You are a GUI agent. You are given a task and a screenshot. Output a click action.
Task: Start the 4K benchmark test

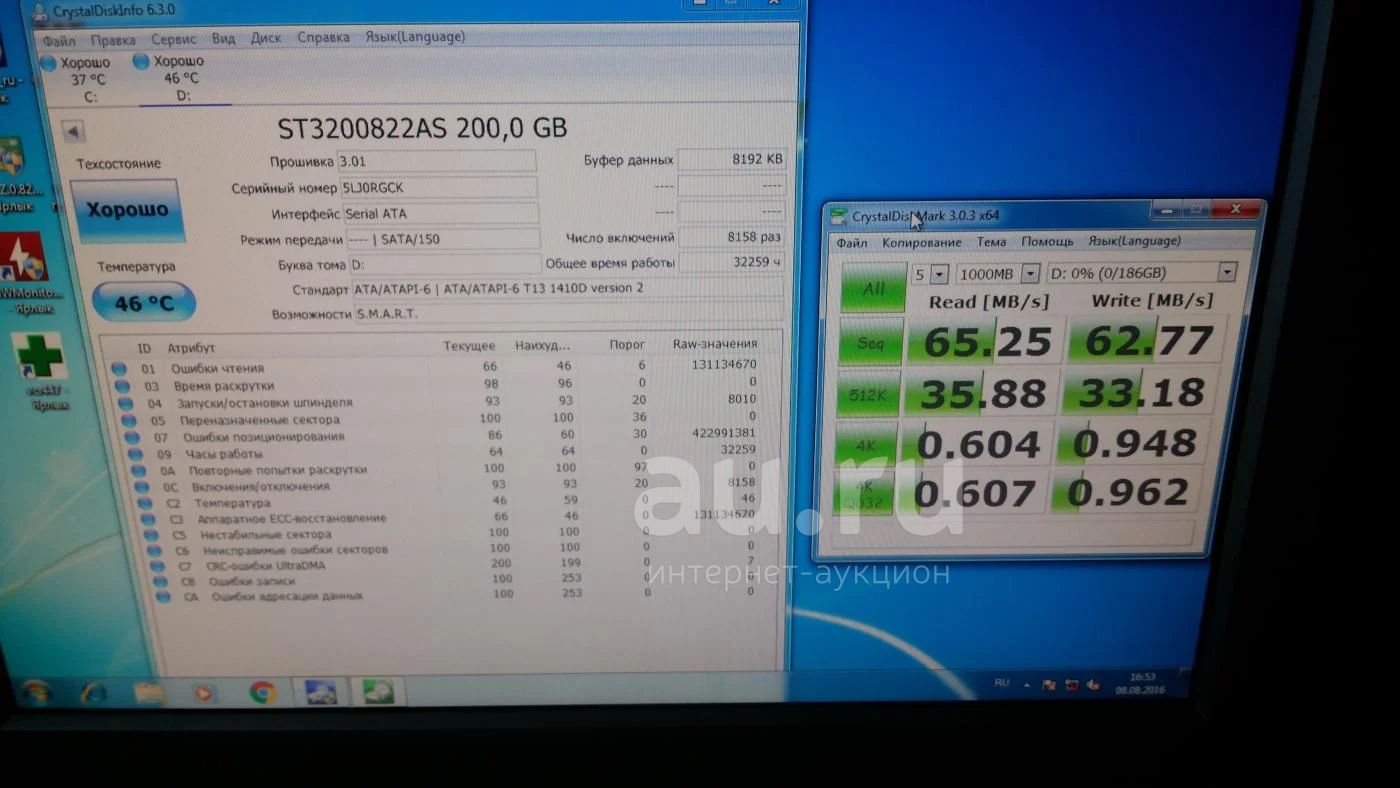pos(866,444)
